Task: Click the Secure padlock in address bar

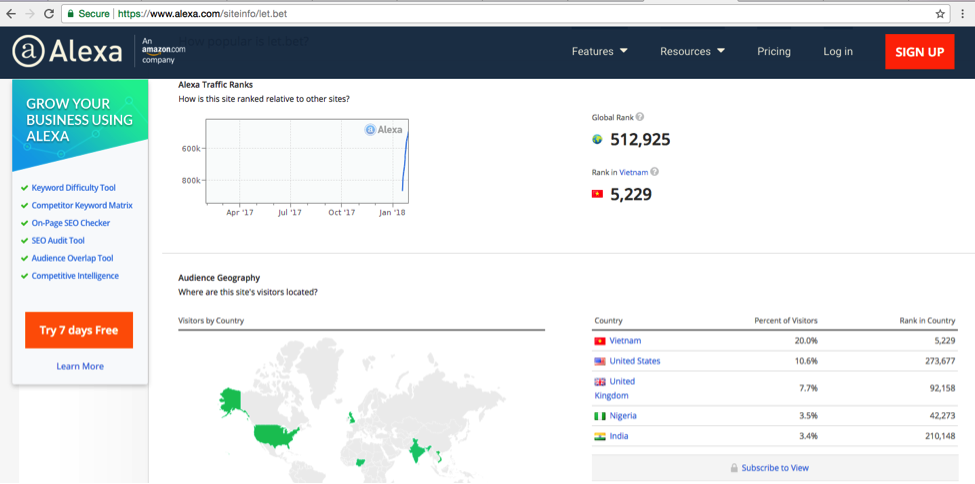Action: tap(70, 13)
